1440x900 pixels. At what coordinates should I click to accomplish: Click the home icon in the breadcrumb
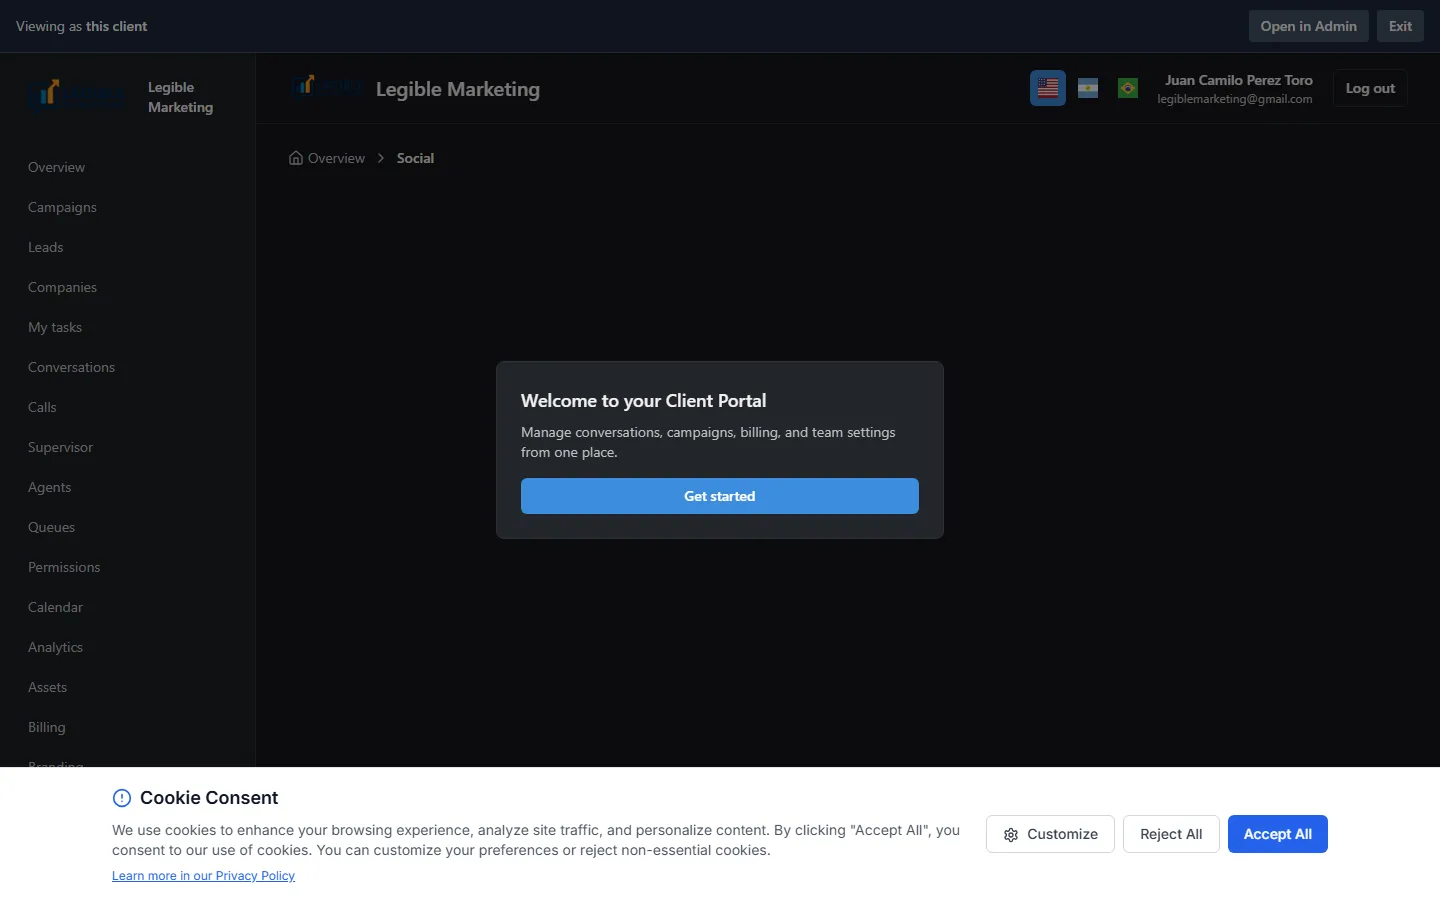296,158
